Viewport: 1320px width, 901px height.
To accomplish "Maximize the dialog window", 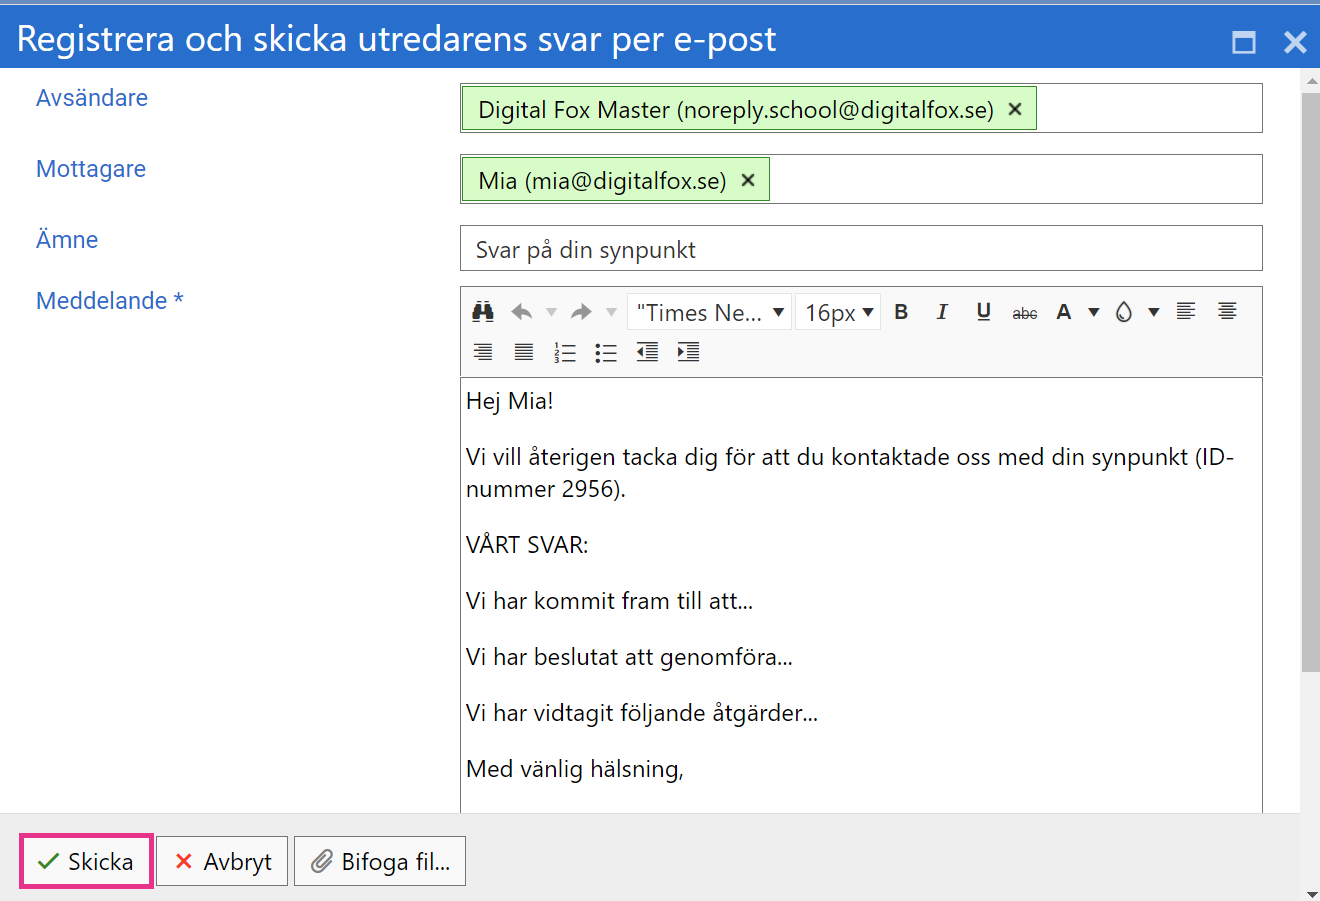I will (1244, 42).
